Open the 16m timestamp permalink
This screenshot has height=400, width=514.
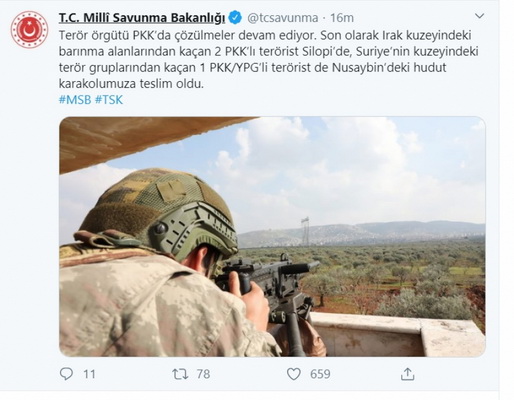(342, 18)
